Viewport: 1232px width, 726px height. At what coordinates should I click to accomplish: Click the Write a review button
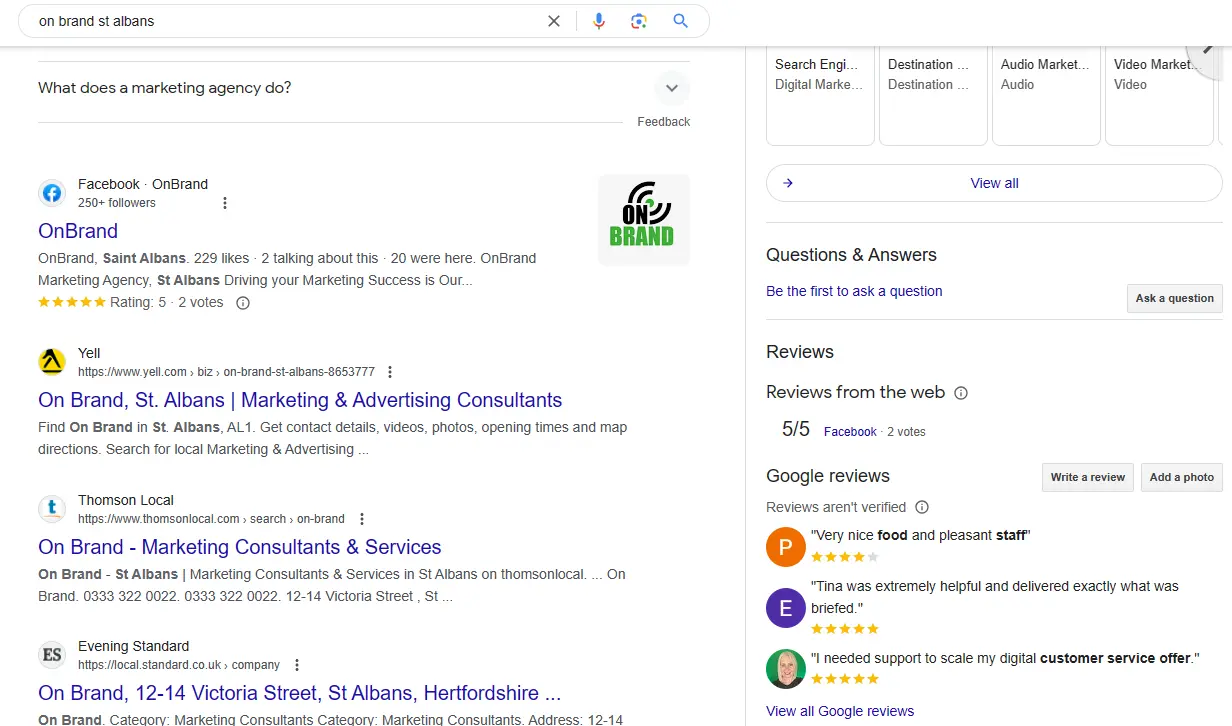[x=1087, y=477]
